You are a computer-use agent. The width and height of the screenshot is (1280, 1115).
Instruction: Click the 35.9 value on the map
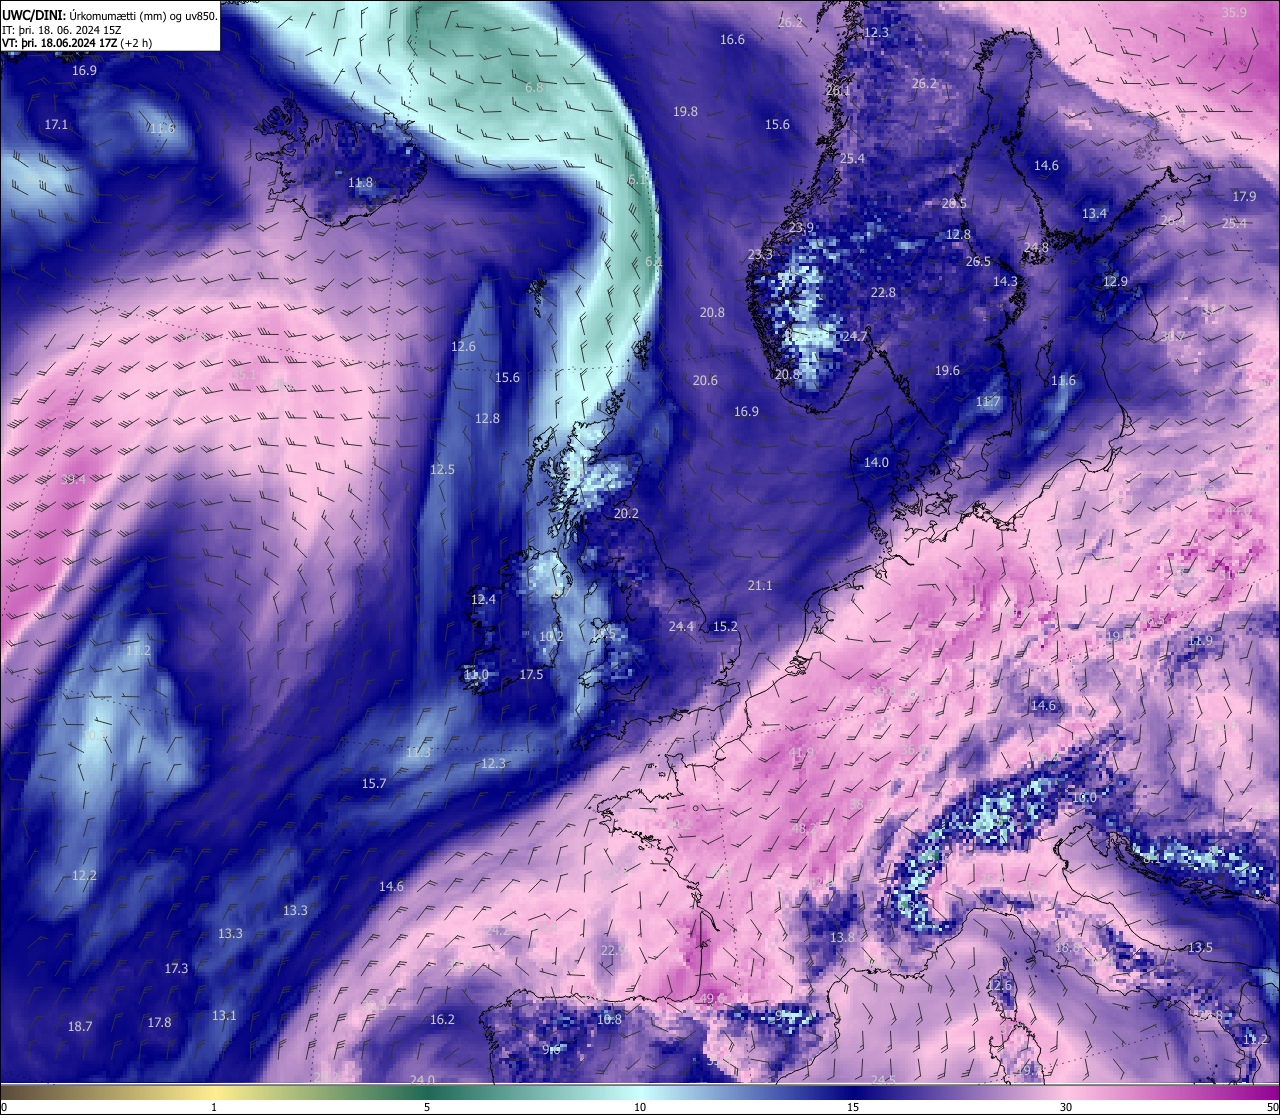(1234, 13)
